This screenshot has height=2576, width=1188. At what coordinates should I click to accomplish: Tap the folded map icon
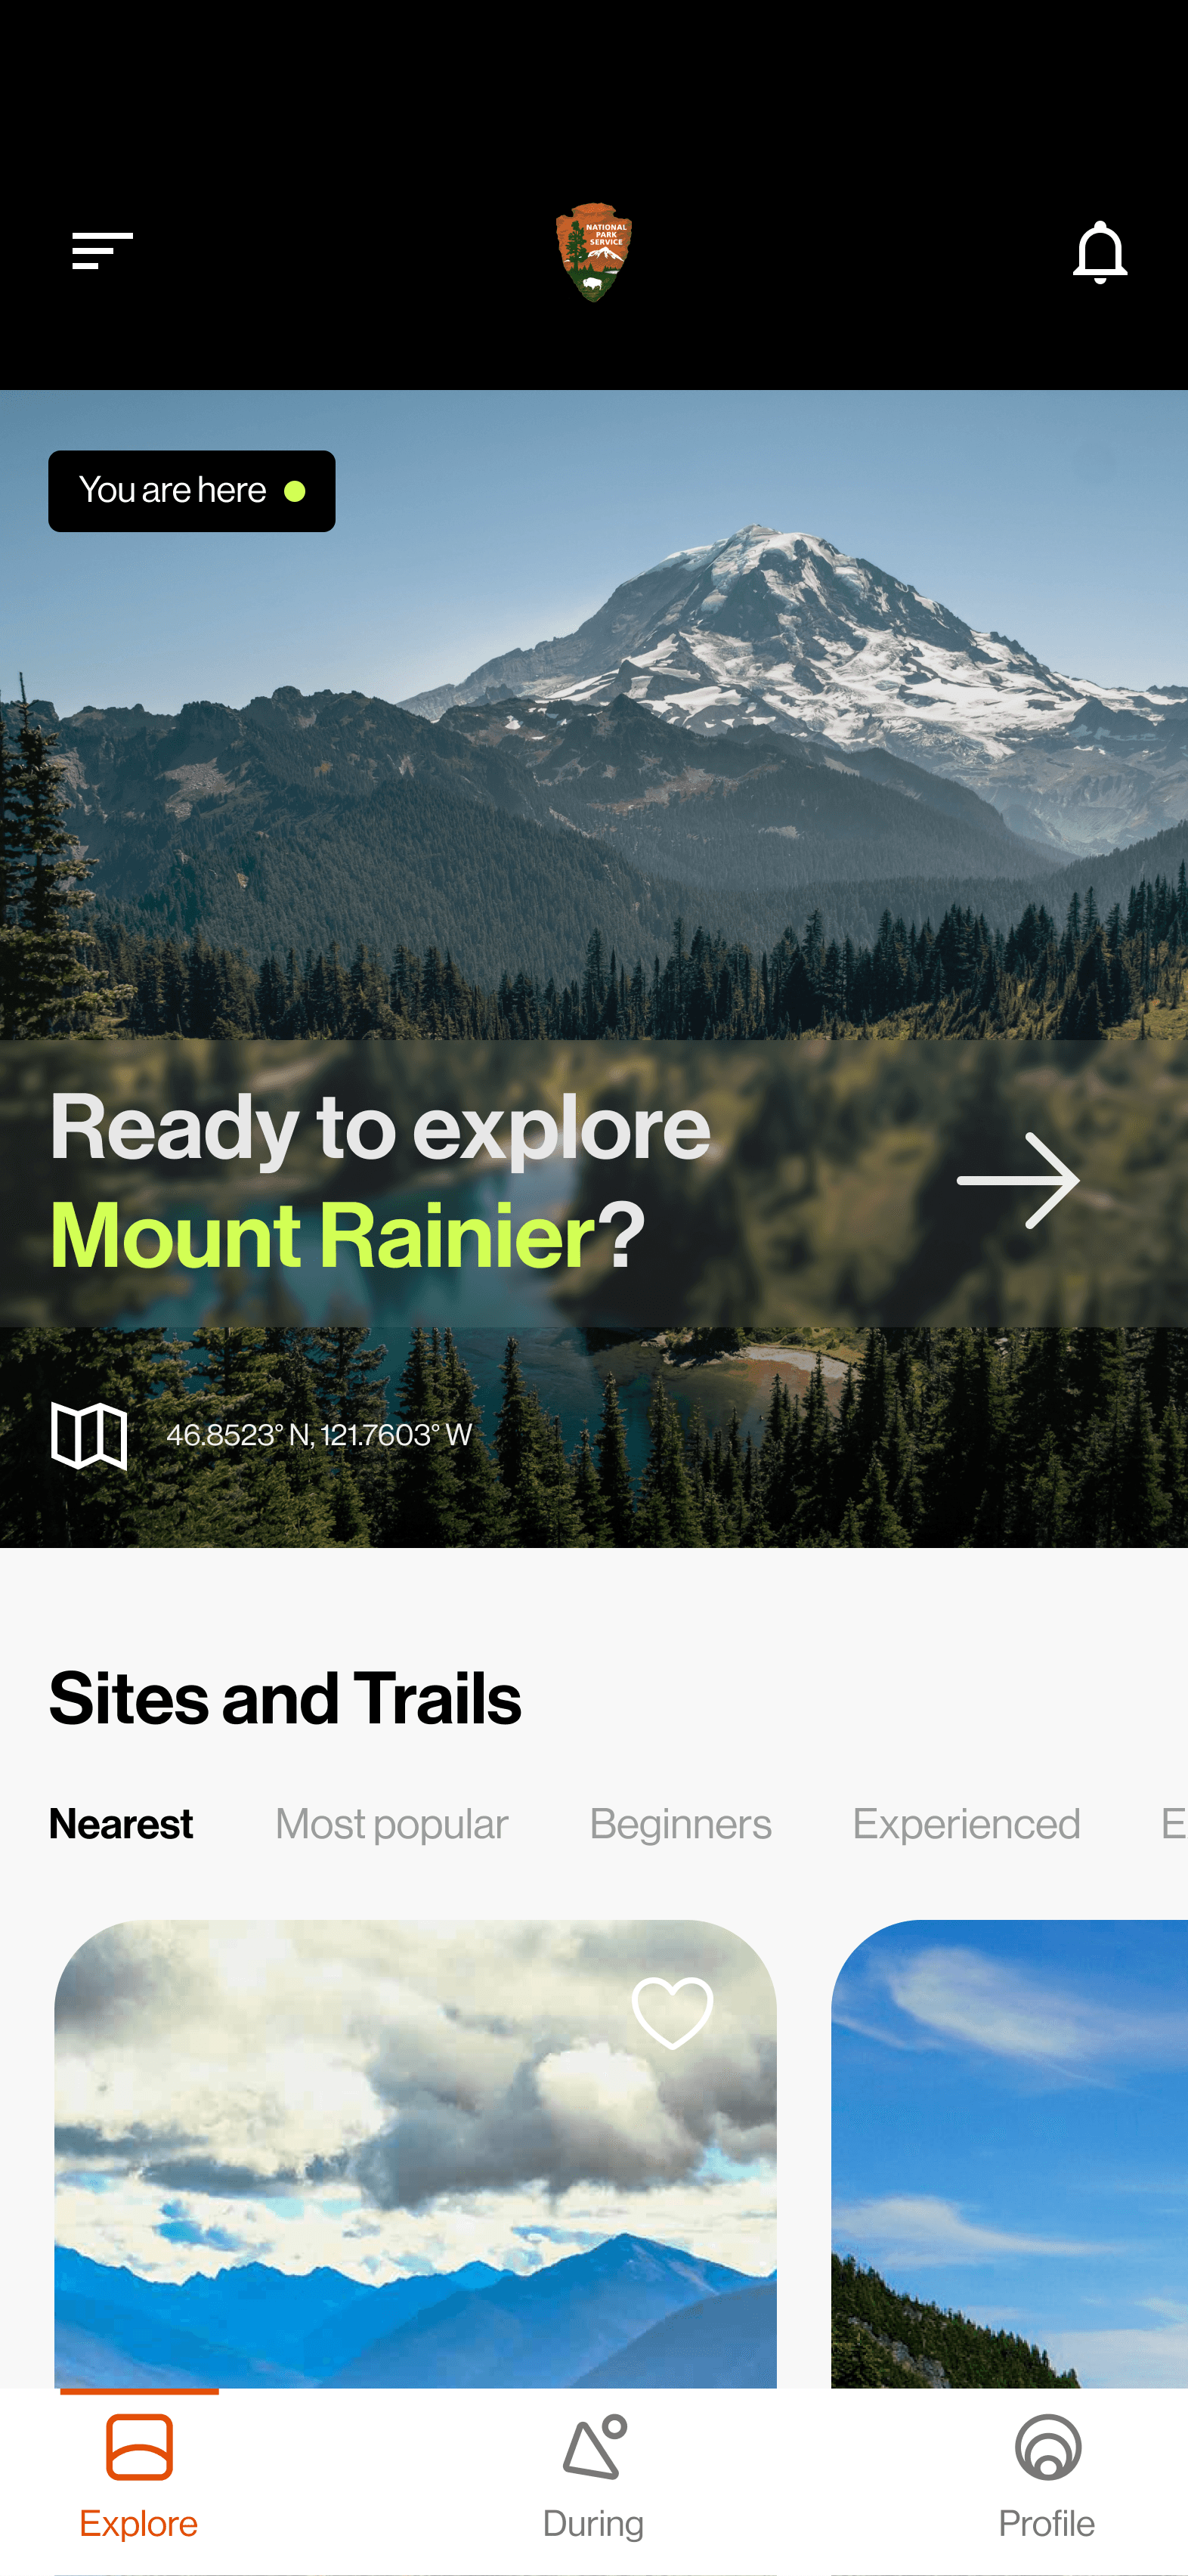click(89, 1435)
